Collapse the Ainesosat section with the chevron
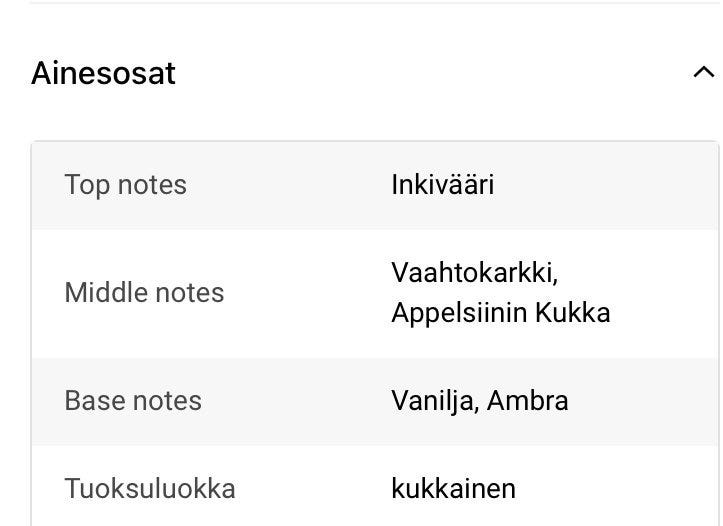 coord(703,72)
